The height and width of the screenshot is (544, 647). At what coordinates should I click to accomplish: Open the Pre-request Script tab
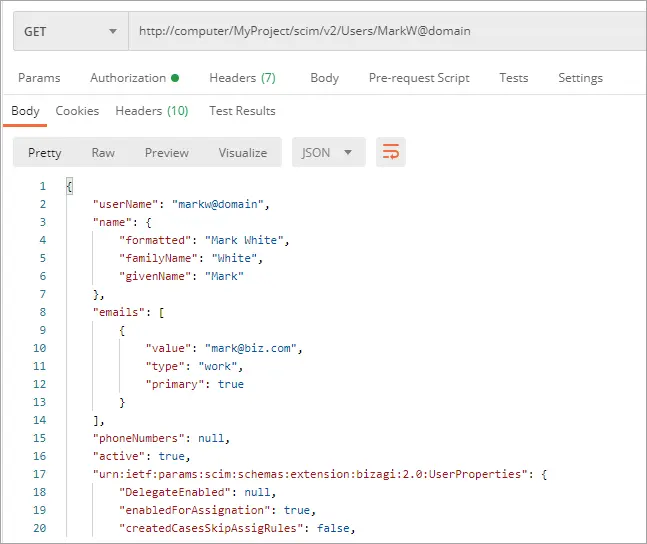click(419, 78)
